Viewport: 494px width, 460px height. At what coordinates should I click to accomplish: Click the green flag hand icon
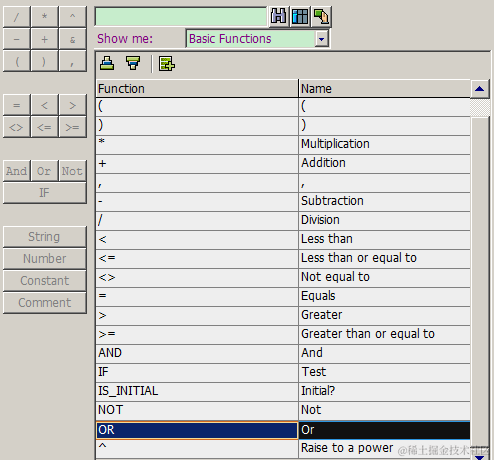coord(321,16)
